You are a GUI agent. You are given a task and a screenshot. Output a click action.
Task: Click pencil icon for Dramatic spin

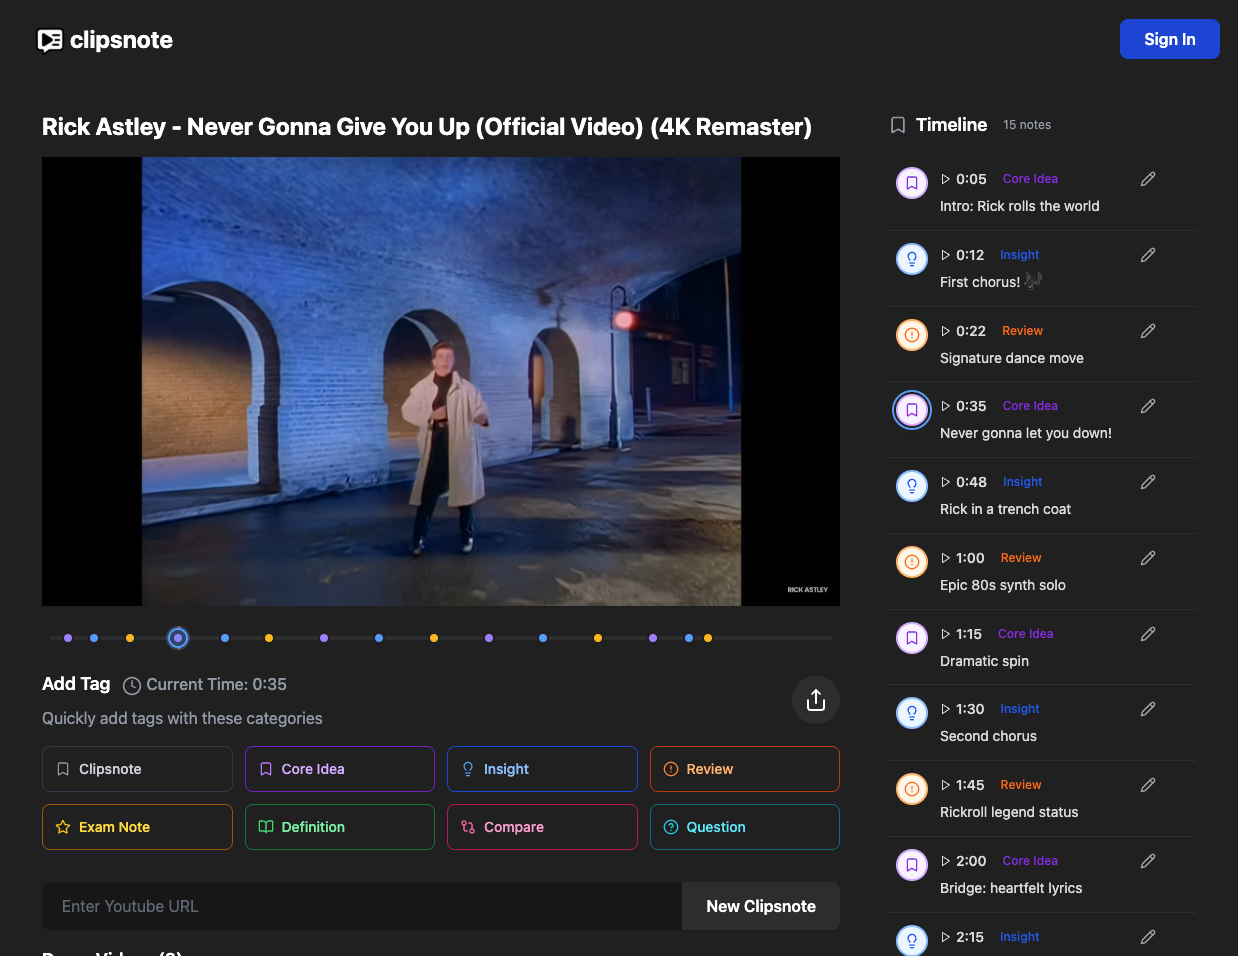1148,634
